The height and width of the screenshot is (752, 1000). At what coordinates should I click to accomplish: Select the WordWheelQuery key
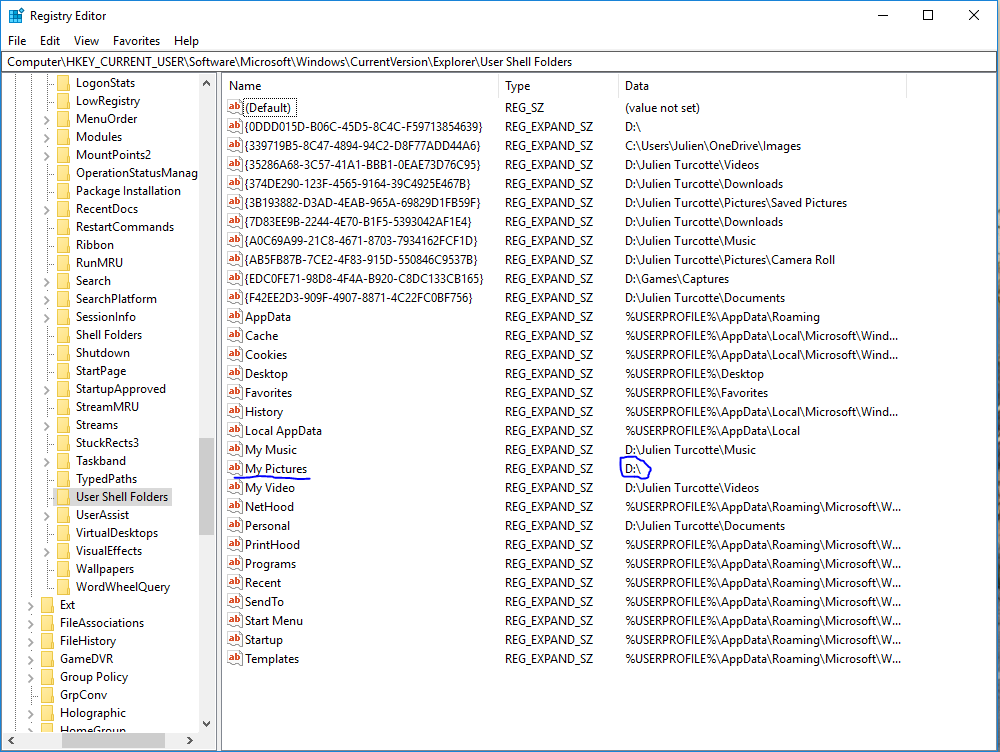122,586
